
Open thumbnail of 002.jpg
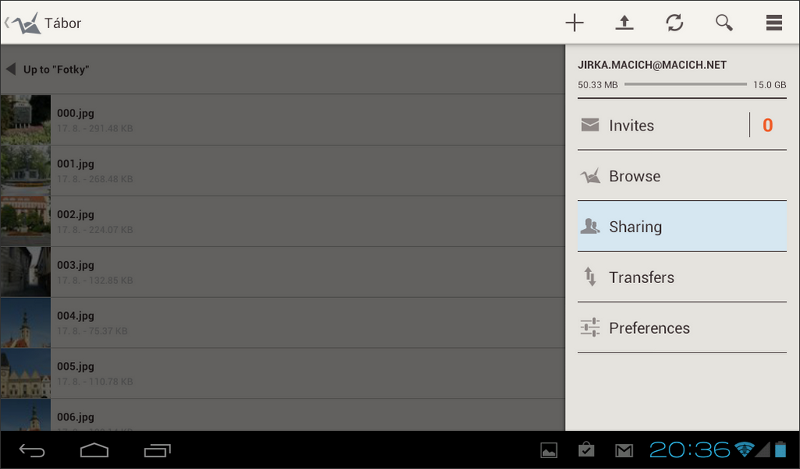(26, 221)
